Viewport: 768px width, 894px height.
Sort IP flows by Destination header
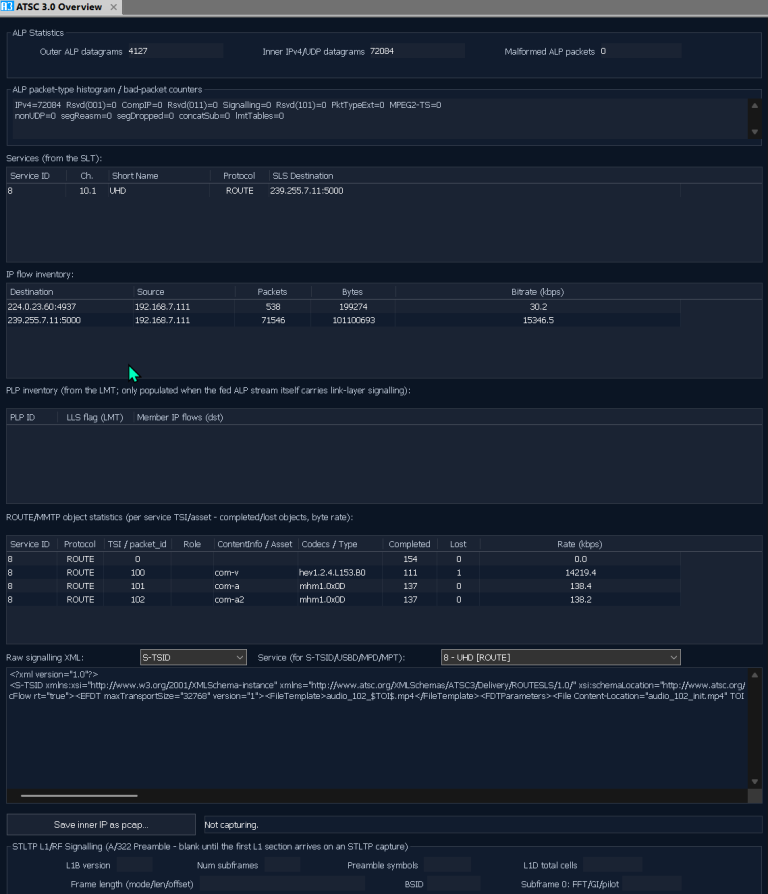[x=70, y=291]
